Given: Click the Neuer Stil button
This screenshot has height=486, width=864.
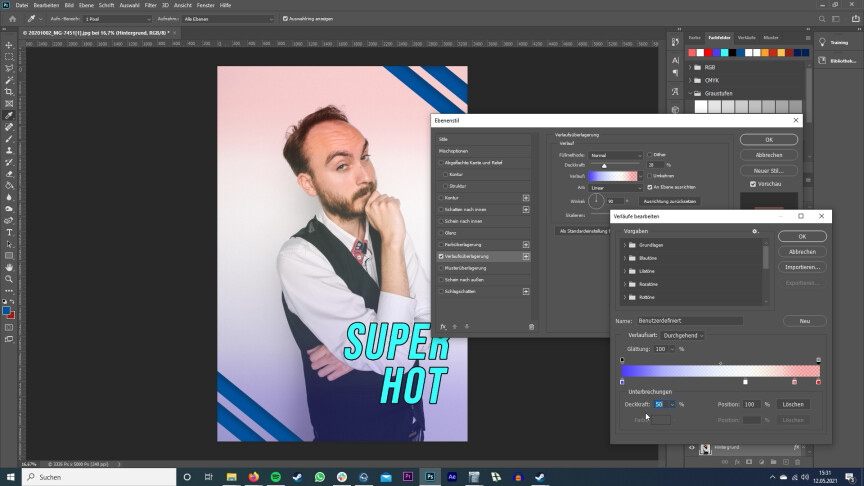Looking at the screenshot, I should pyautogui.click(x=769, y=170).
